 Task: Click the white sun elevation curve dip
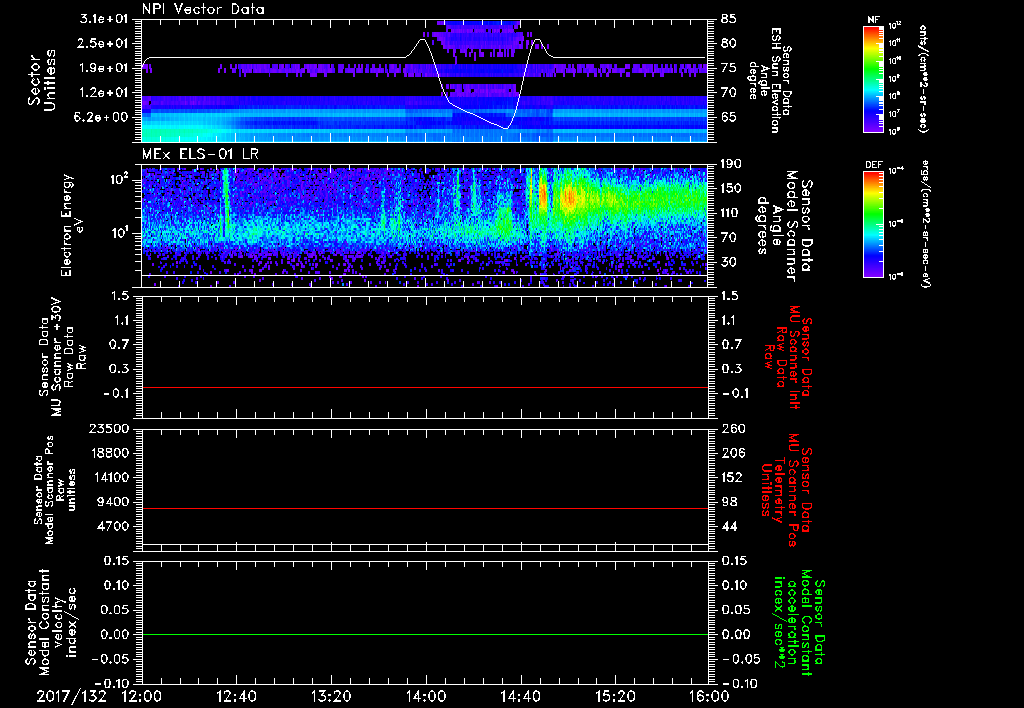(505, 127)
